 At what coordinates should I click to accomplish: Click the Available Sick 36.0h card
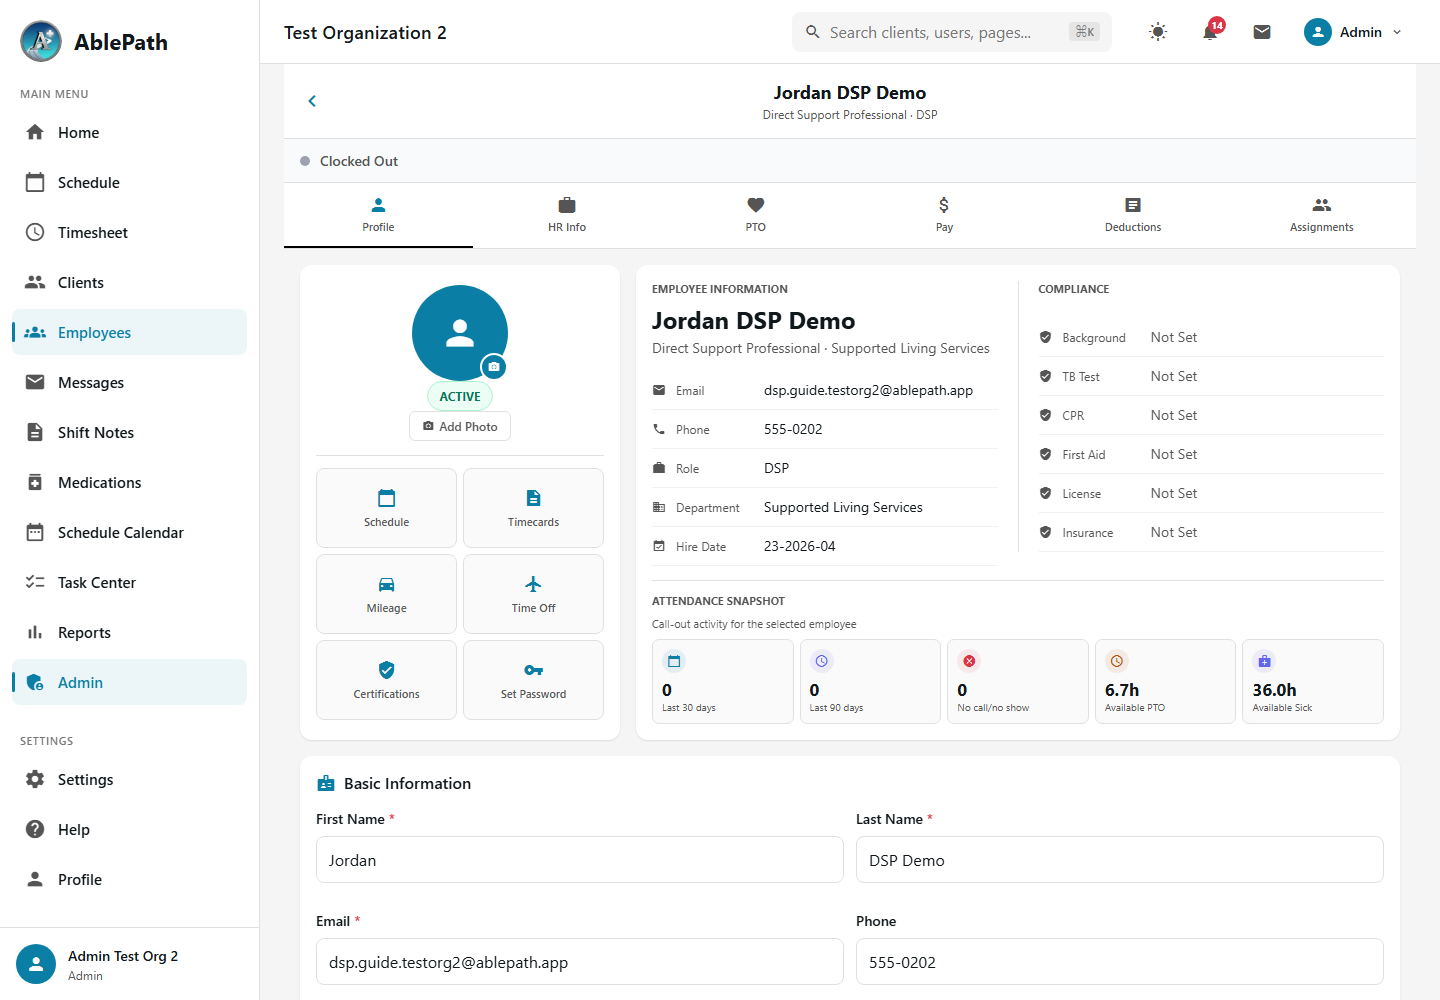tap(1313, 681)
